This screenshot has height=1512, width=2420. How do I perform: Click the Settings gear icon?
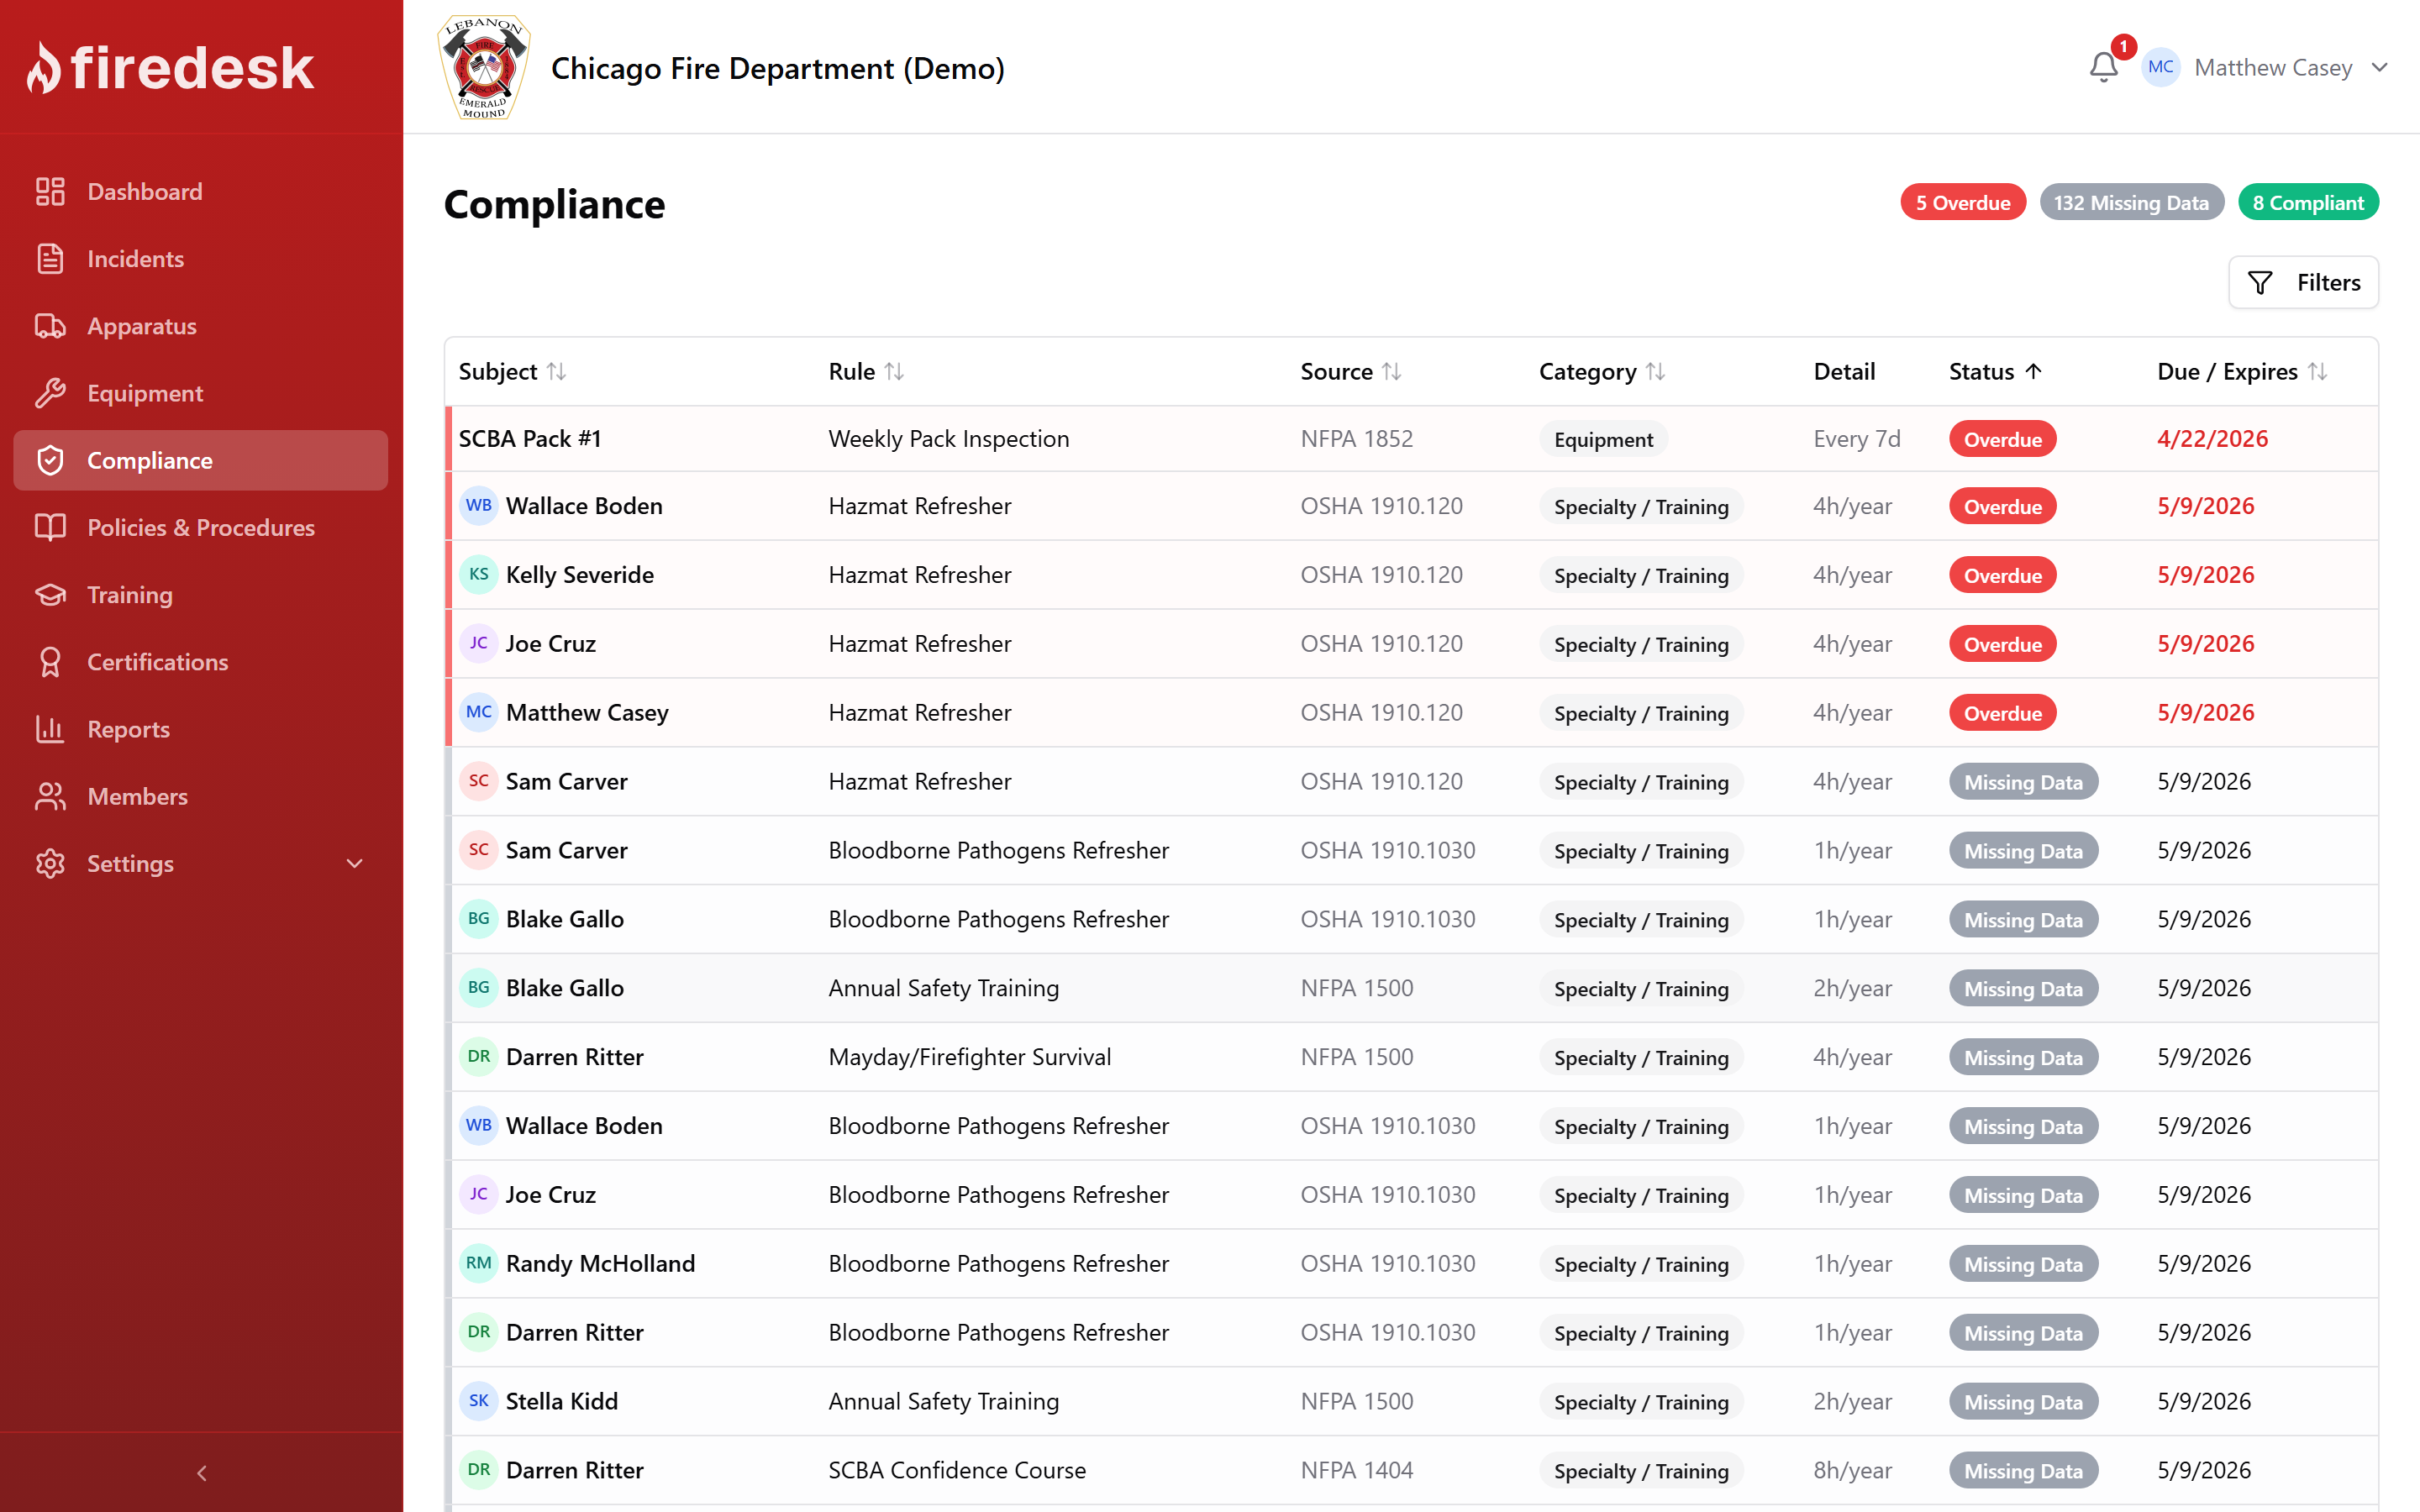(x=50, y=863)
